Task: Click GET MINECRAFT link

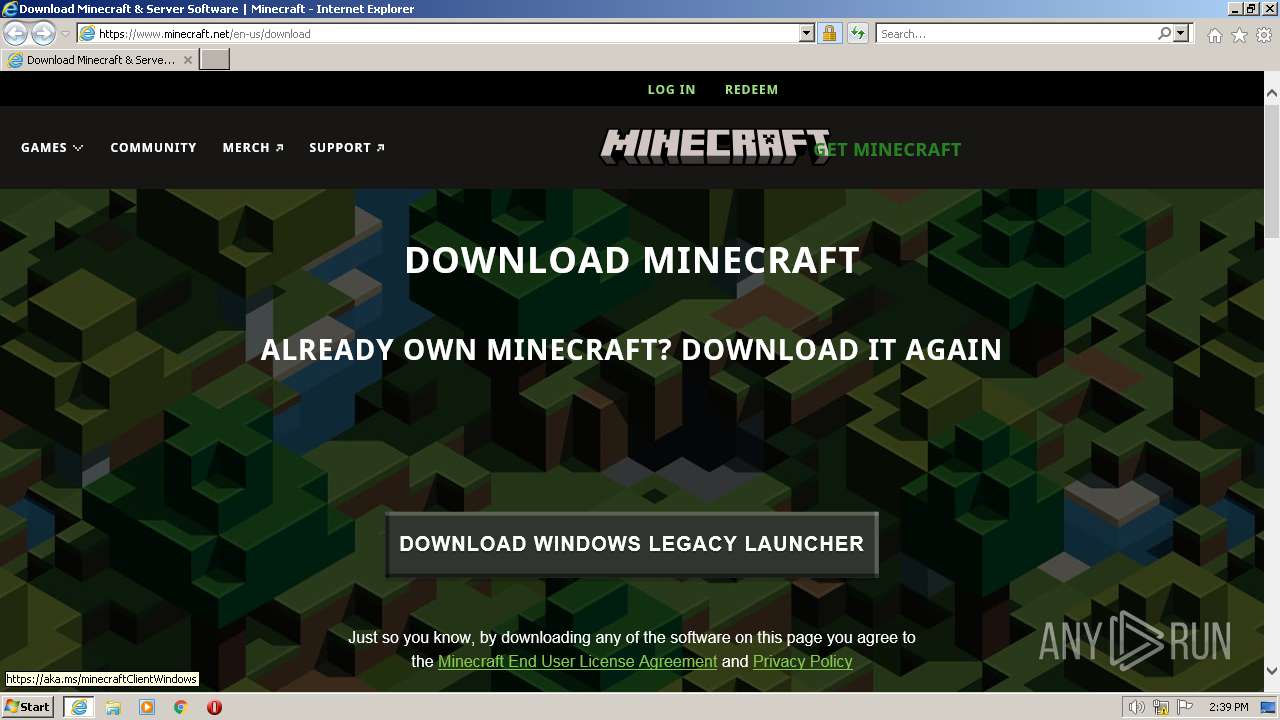Action: (x=888, y=149)
